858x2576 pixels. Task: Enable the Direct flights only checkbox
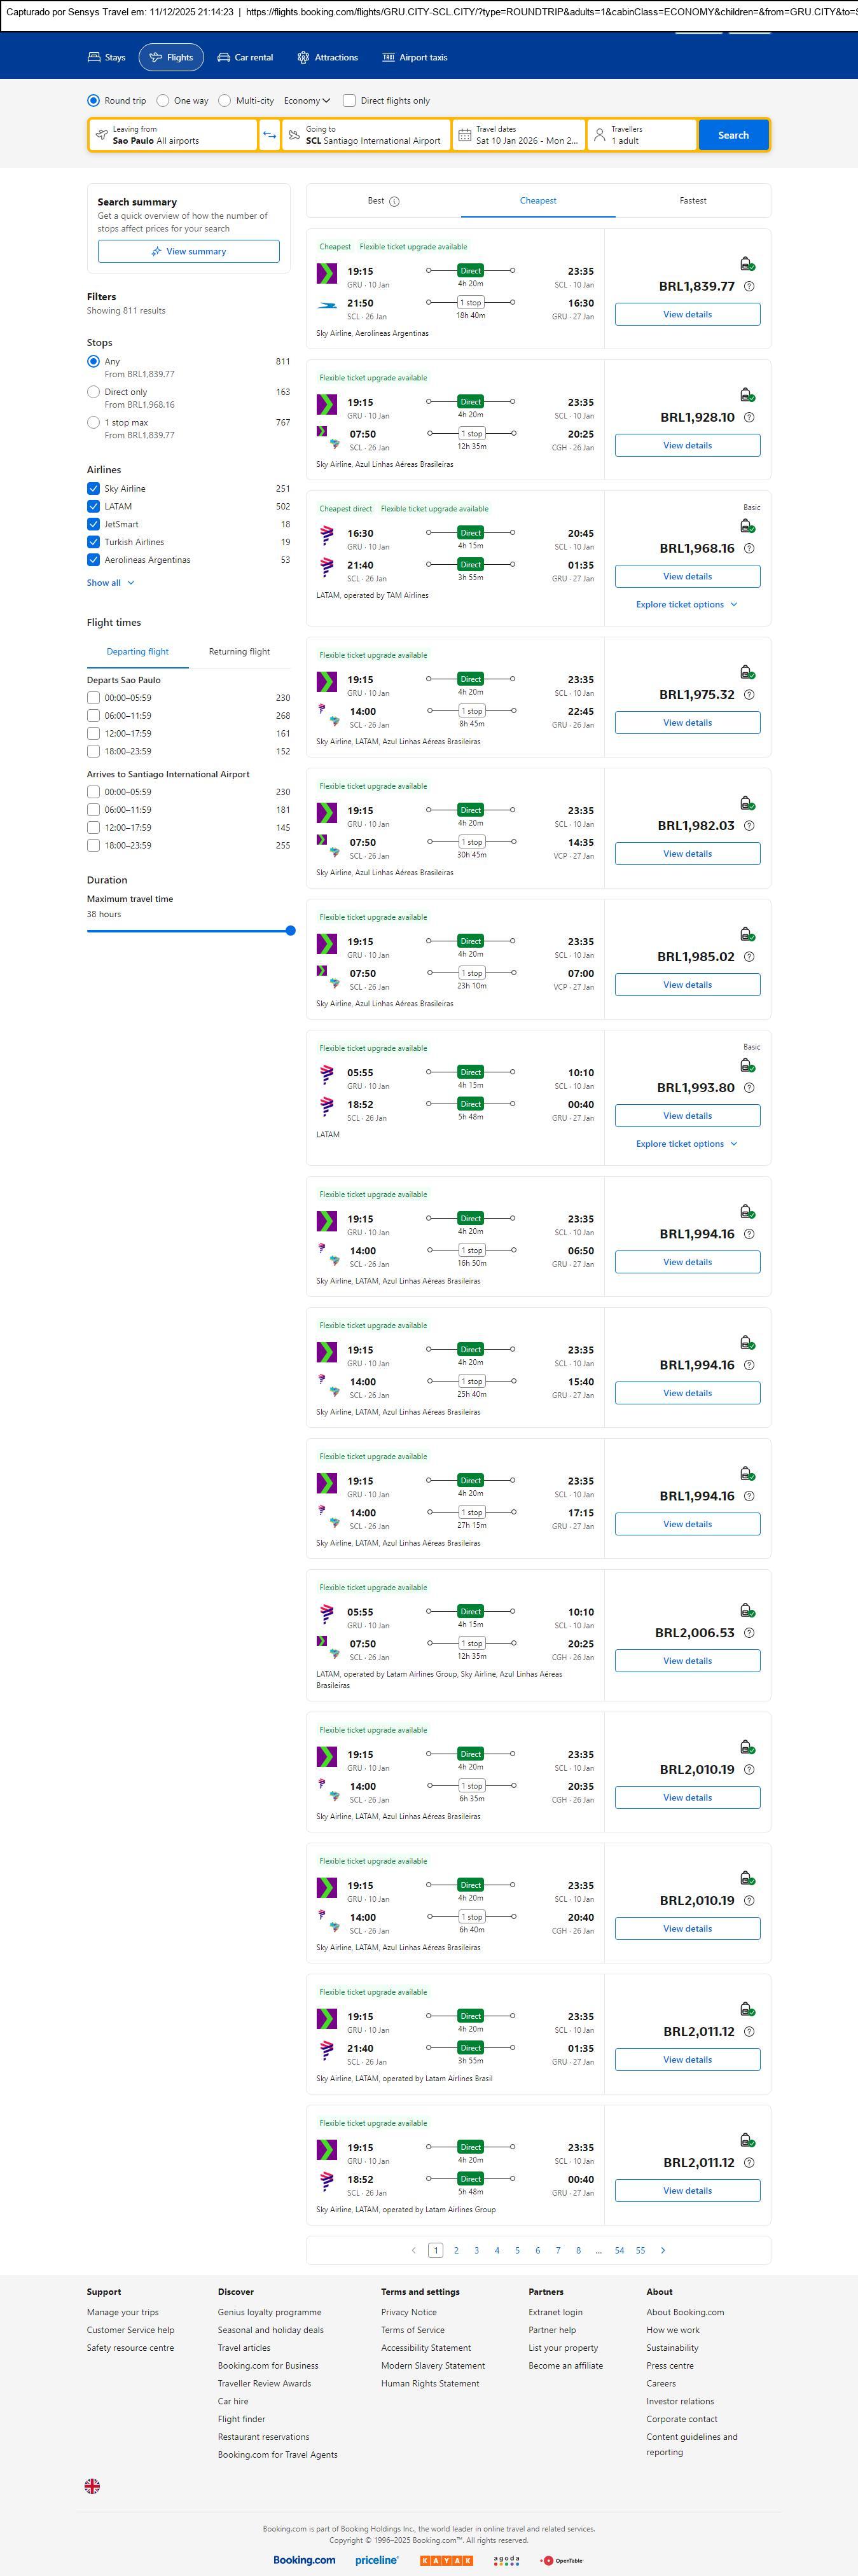coord(349,101)
